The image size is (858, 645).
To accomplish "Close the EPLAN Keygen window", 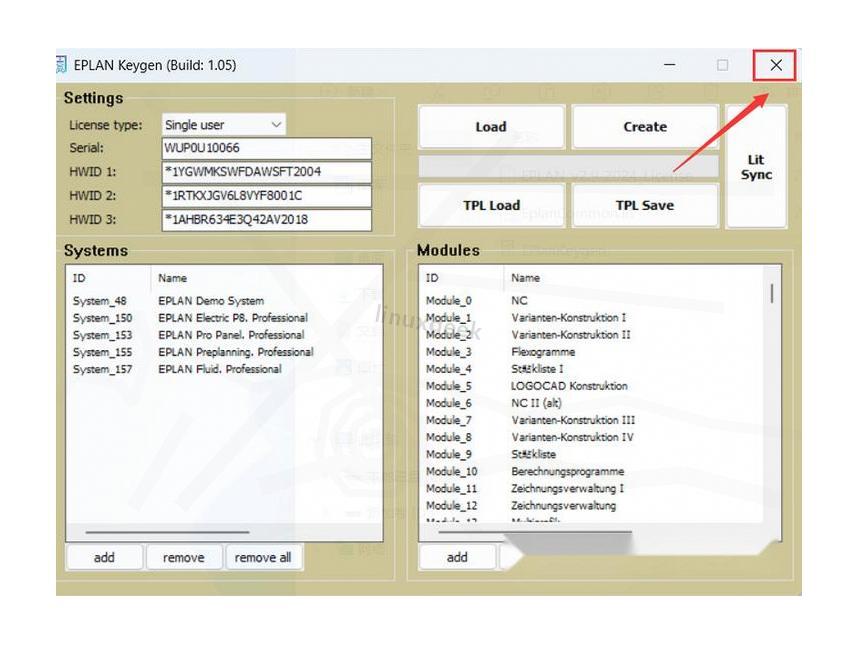I will point(775,66).
